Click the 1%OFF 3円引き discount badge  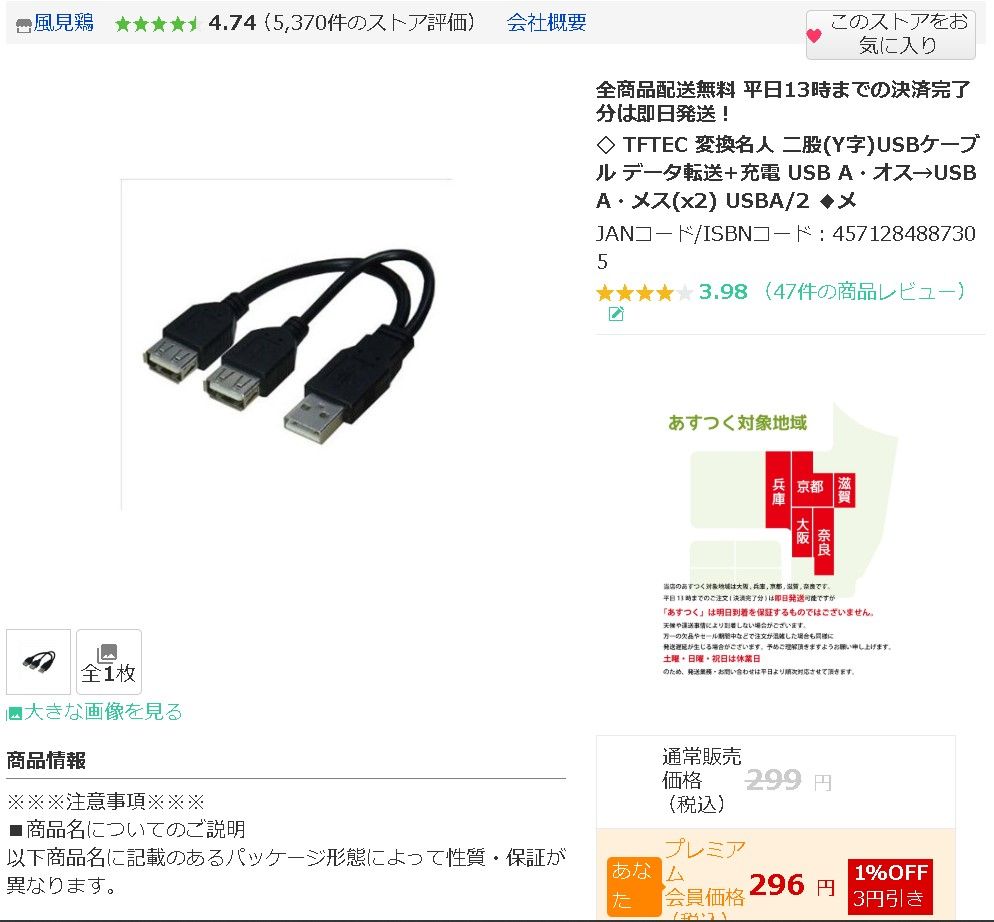click(890, 886)
